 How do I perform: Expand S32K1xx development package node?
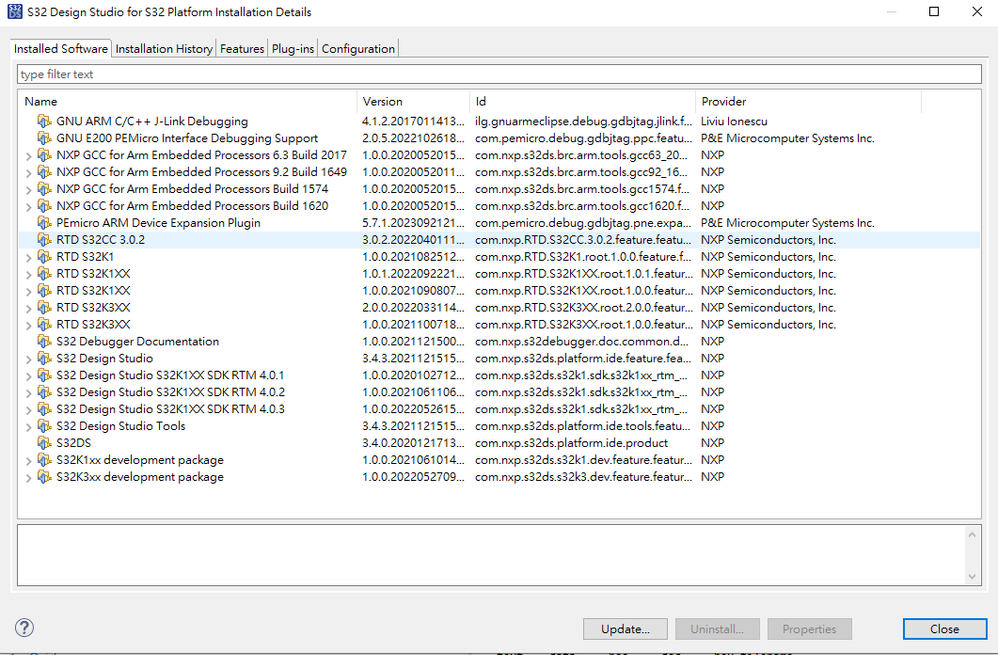pyautogui.click(x=28, y=461)
